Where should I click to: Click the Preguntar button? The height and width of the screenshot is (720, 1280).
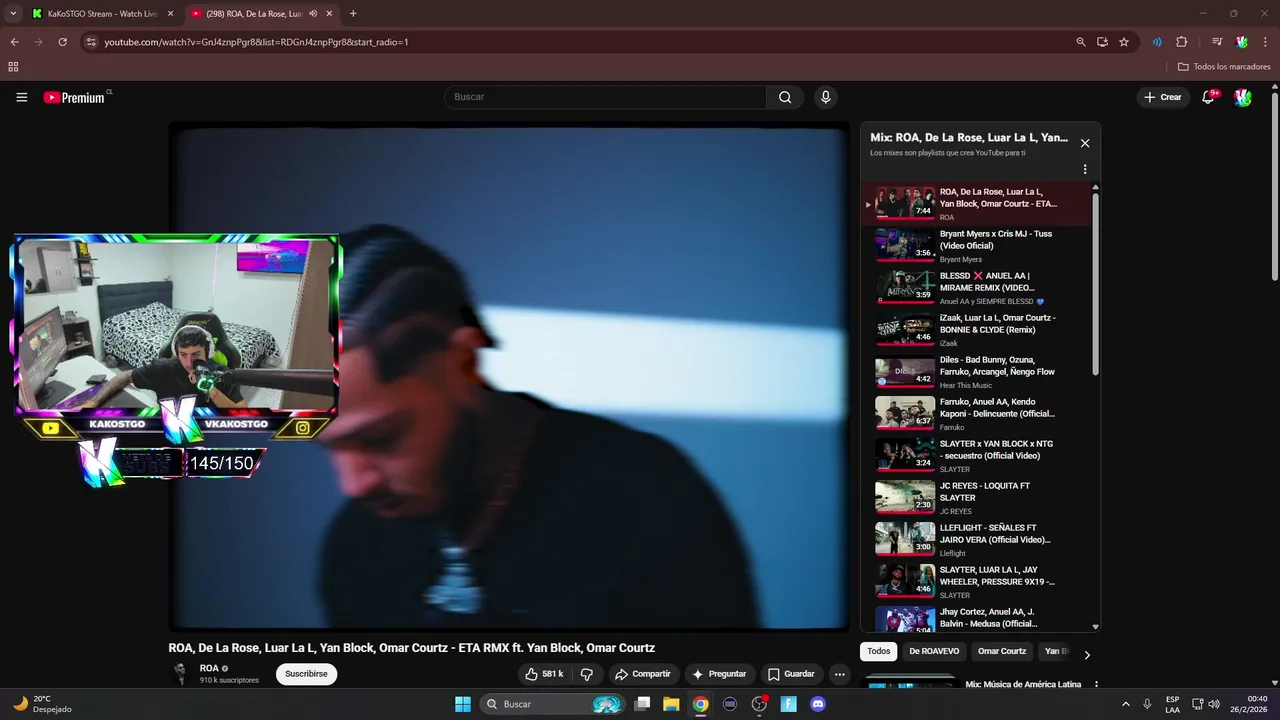tap(718, 674)
